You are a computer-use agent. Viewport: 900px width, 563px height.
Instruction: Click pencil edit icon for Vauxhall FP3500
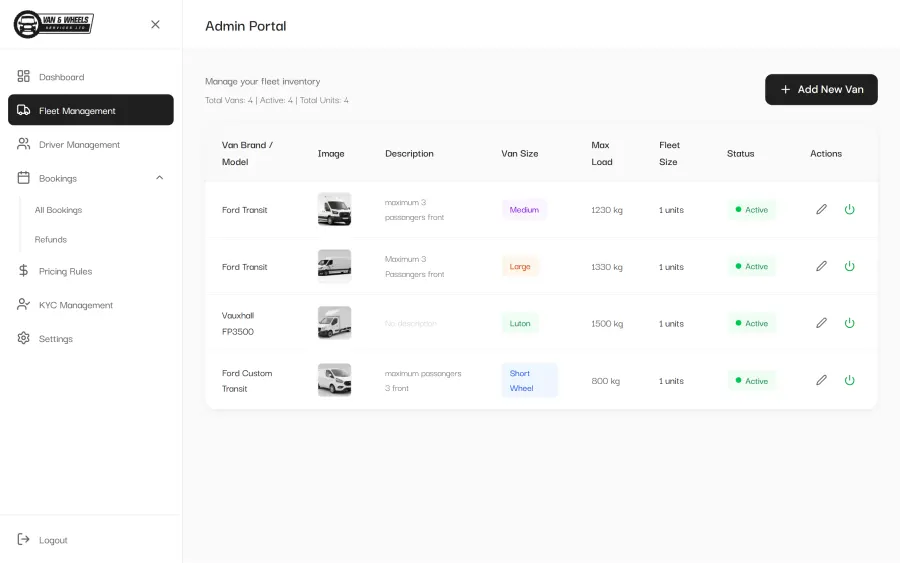[821, 323]
